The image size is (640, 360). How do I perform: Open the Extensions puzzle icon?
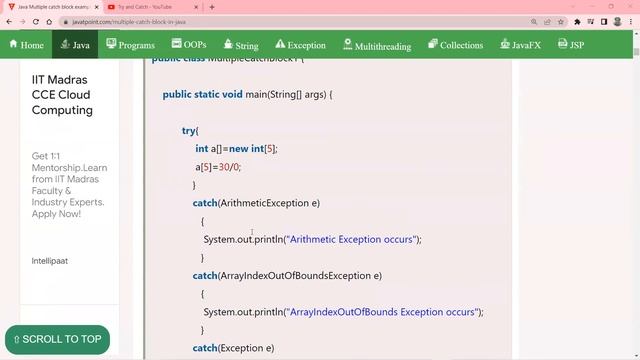pos(577,22)
